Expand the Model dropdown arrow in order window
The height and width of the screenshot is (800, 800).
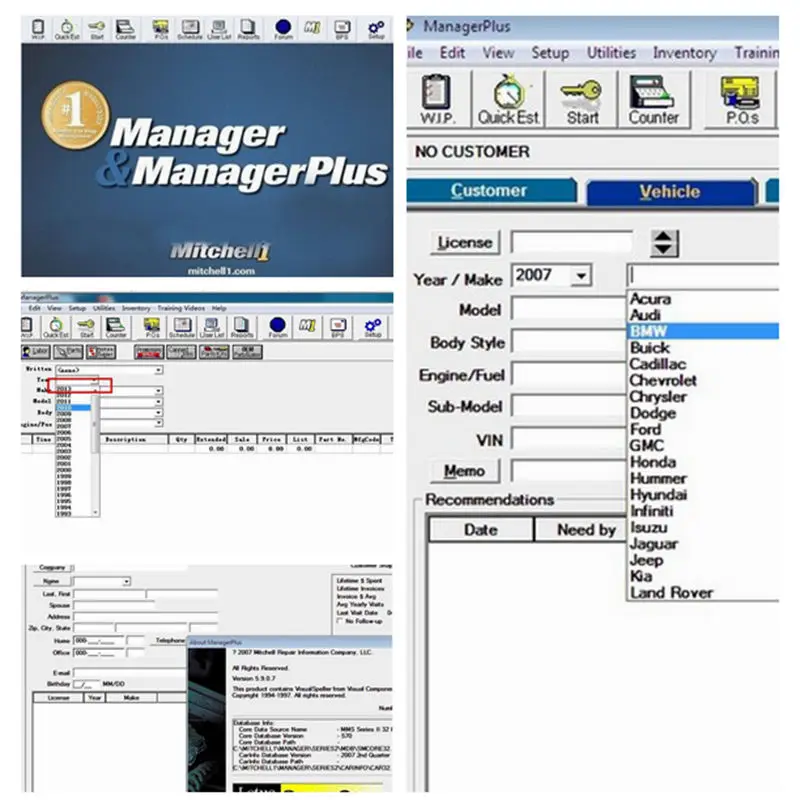[159, 402]
